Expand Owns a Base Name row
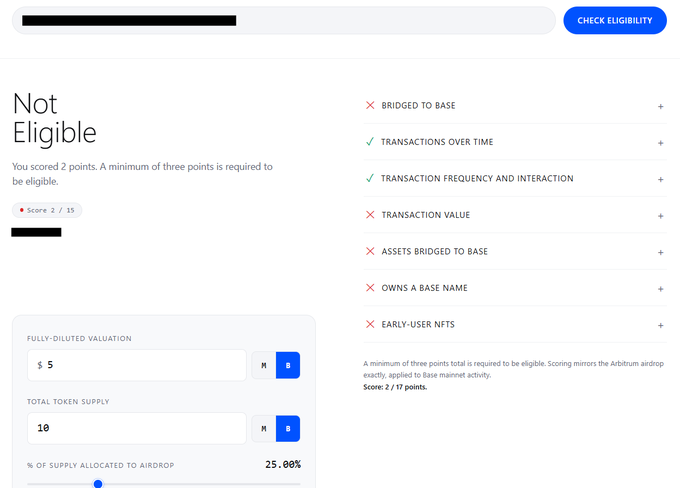Viewport: 680px width, 488px height. pos(660,288)
